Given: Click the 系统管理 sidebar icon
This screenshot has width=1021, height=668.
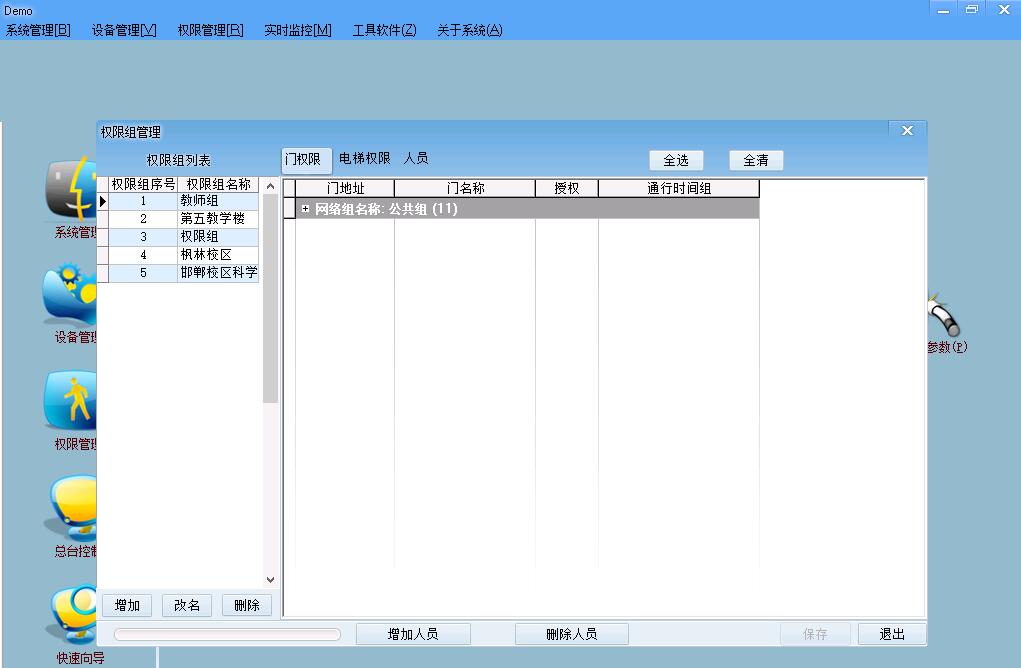Looking at the screenshot, I should click(70, 190).
